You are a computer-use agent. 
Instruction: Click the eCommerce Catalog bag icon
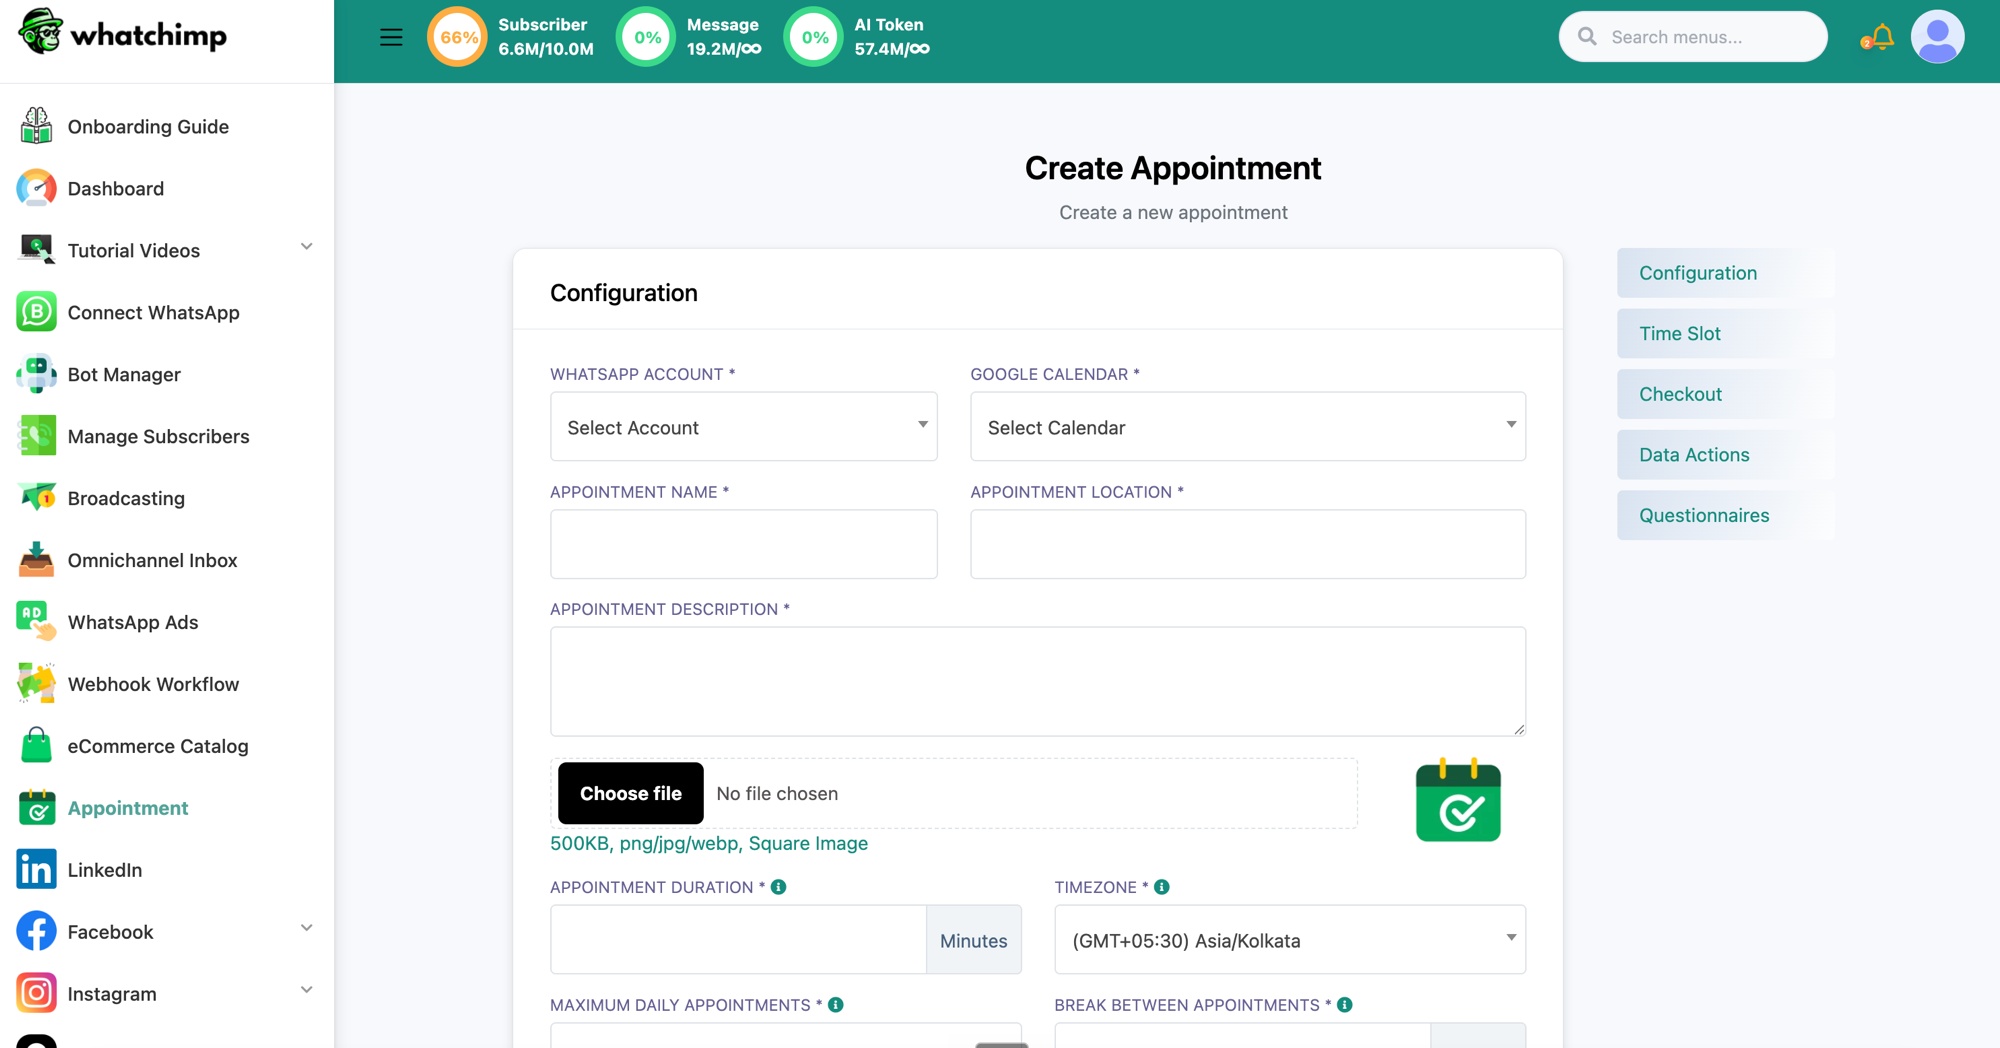point(36,746)
